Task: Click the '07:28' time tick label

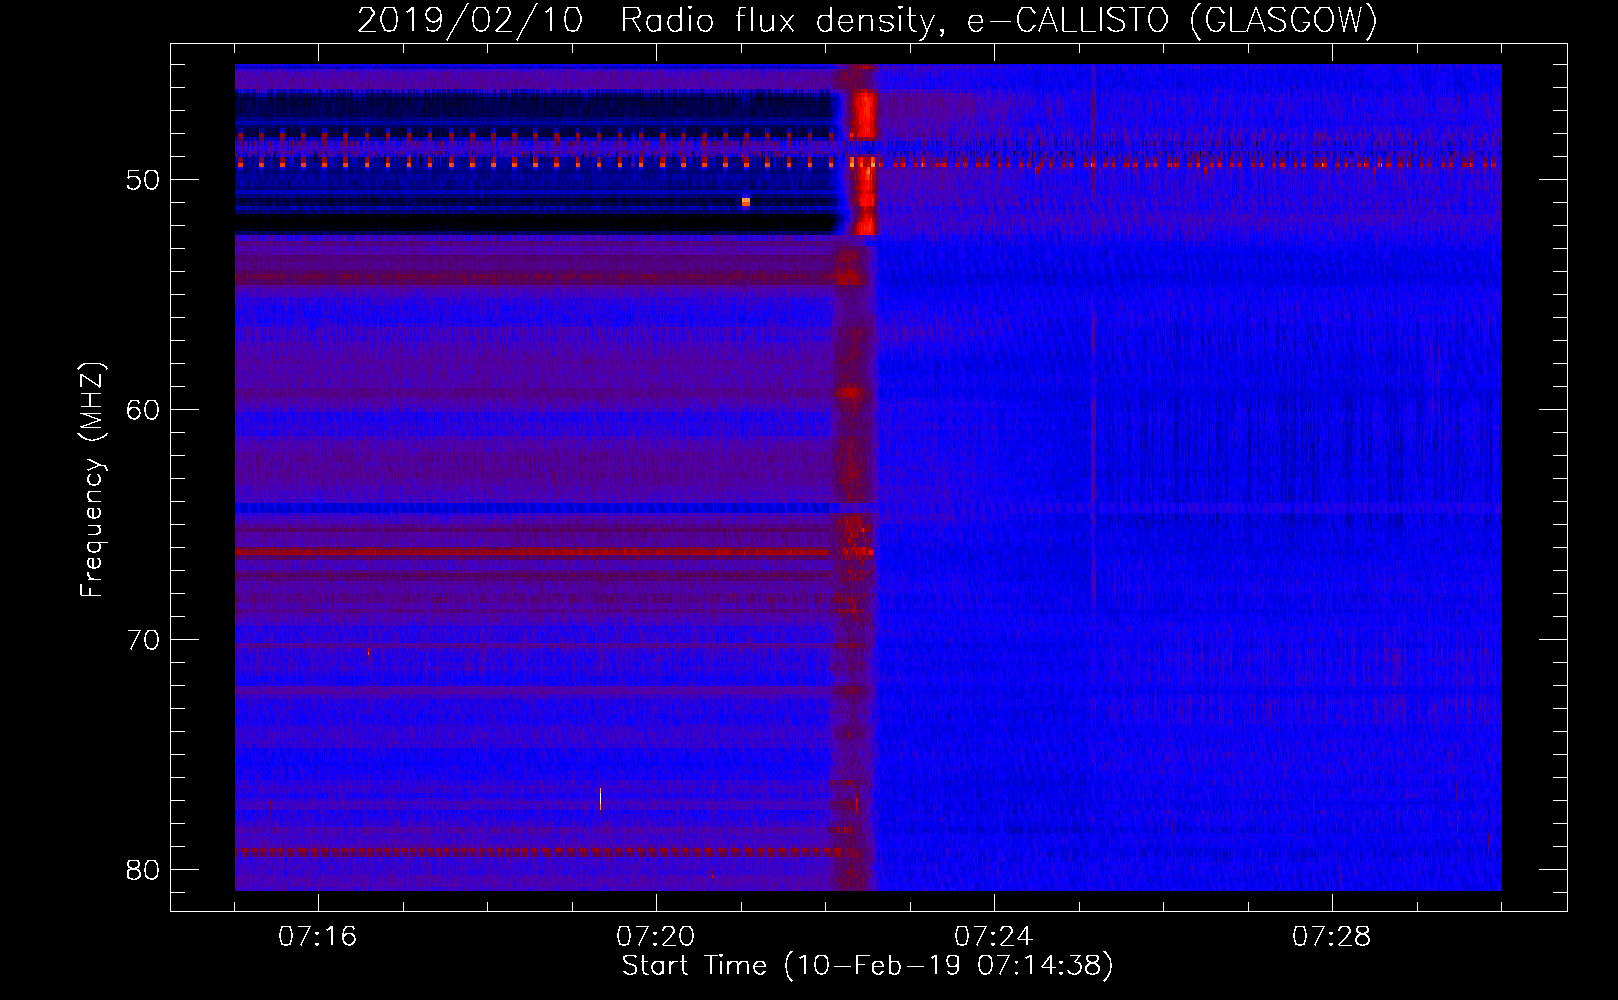Action: [x=1332, y=937]
